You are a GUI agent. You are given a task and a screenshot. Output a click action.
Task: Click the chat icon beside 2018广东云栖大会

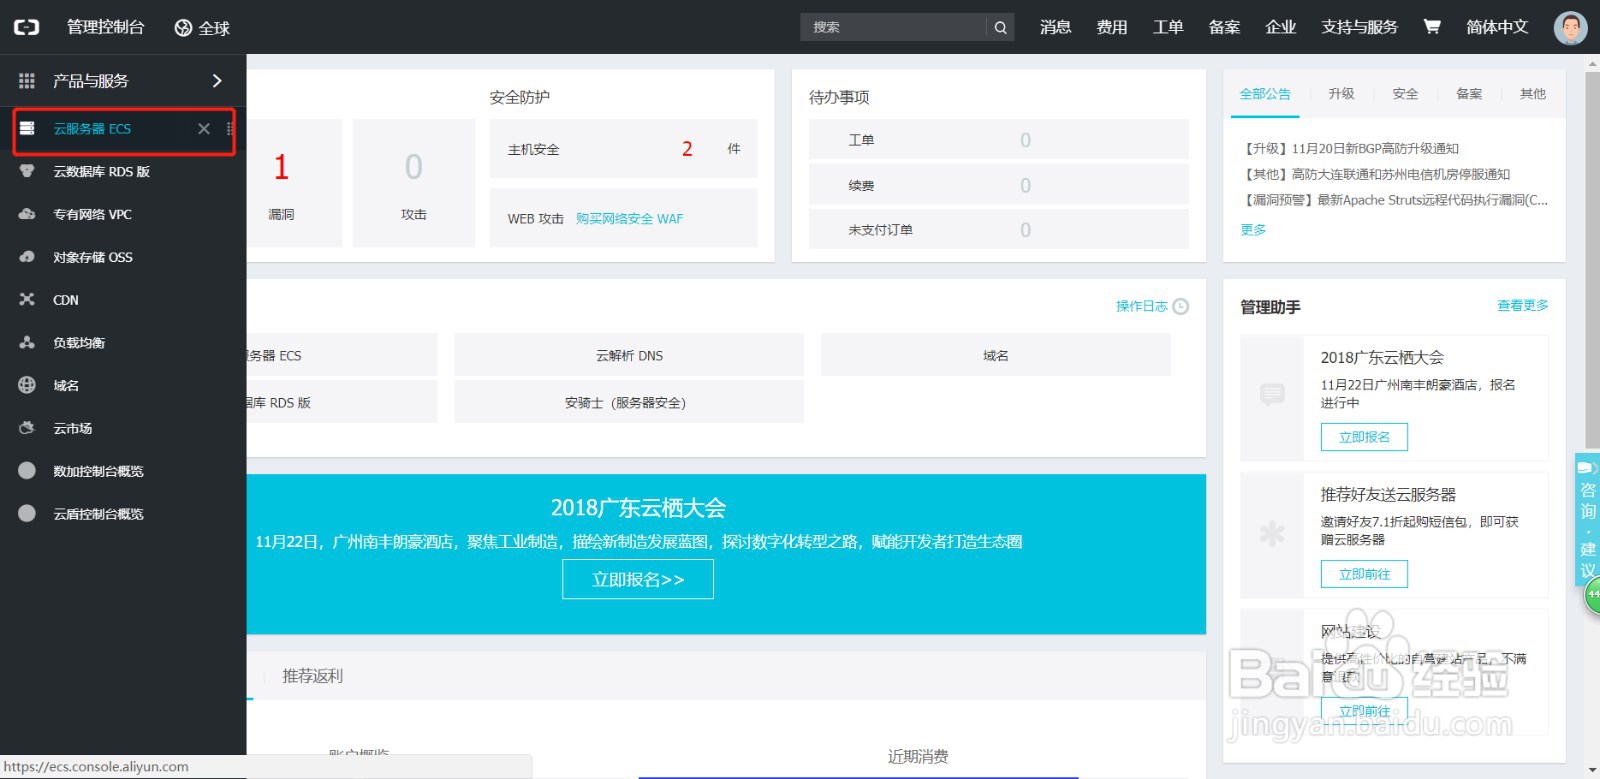[1272, 394]
